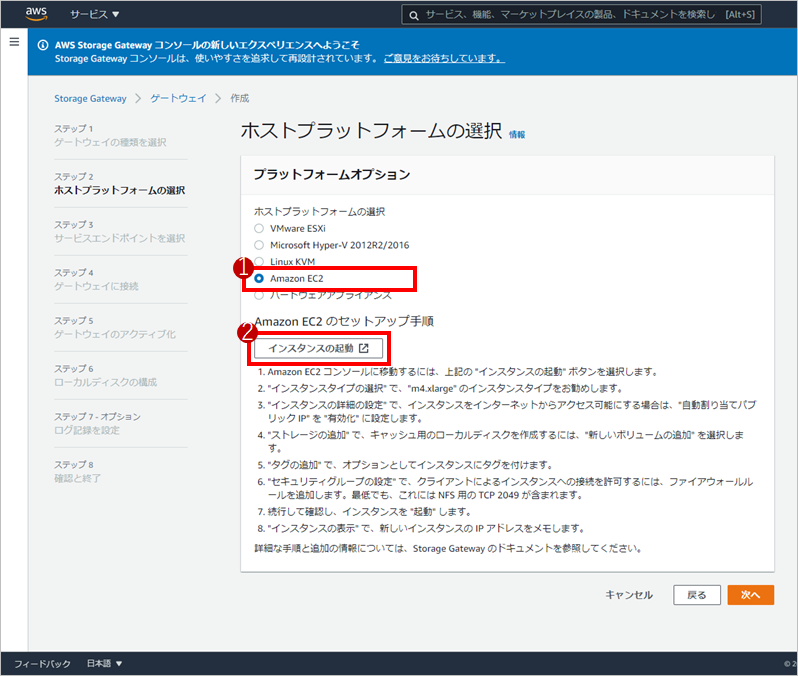798x676 pixels.
Task: Click the info icon in blue banner
Action: (43, 45)
